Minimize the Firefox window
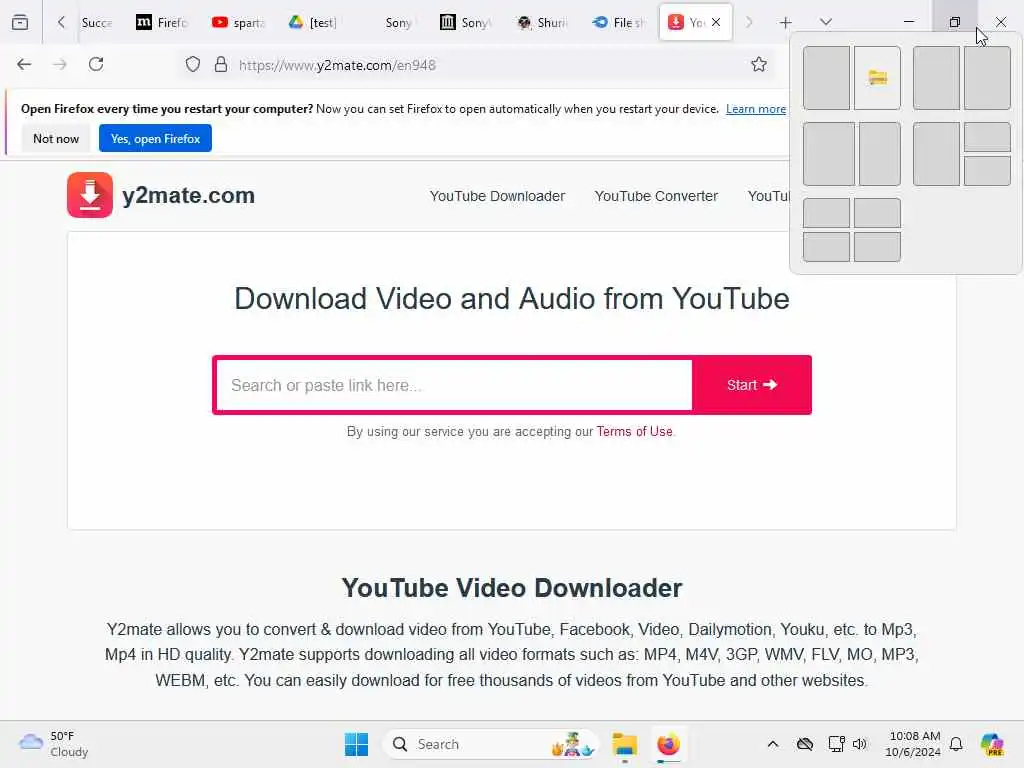The height and width of the screenshot is (768, 1024). point(908,22)
